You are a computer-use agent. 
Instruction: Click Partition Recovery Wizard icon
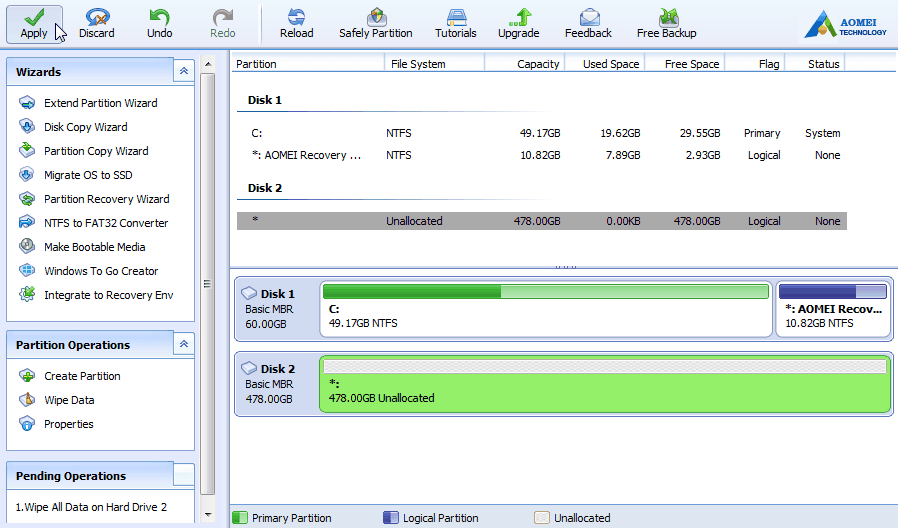pyautogui.click(x=27, y=199)
